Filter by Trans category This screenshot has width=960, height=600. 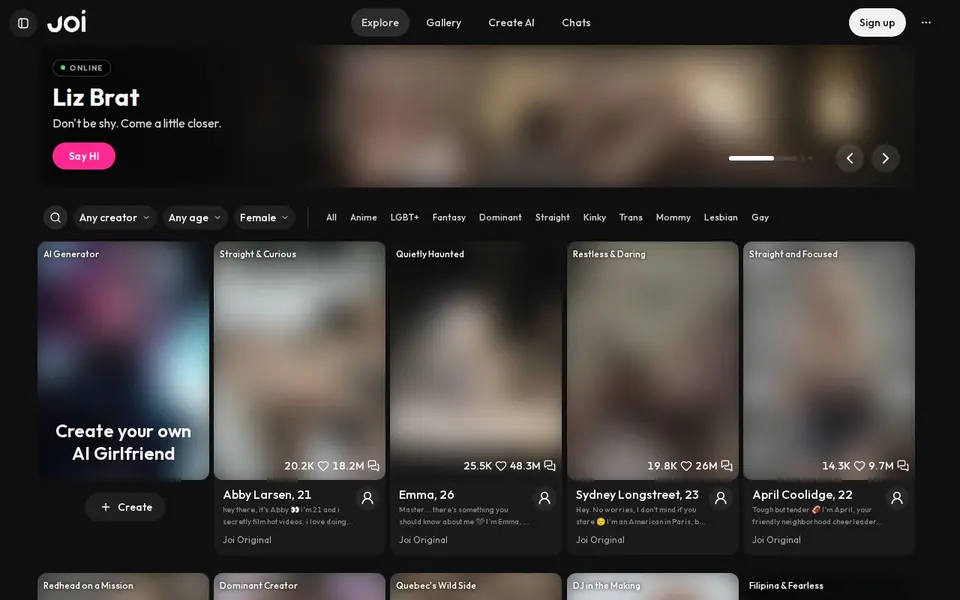point(631,217)
